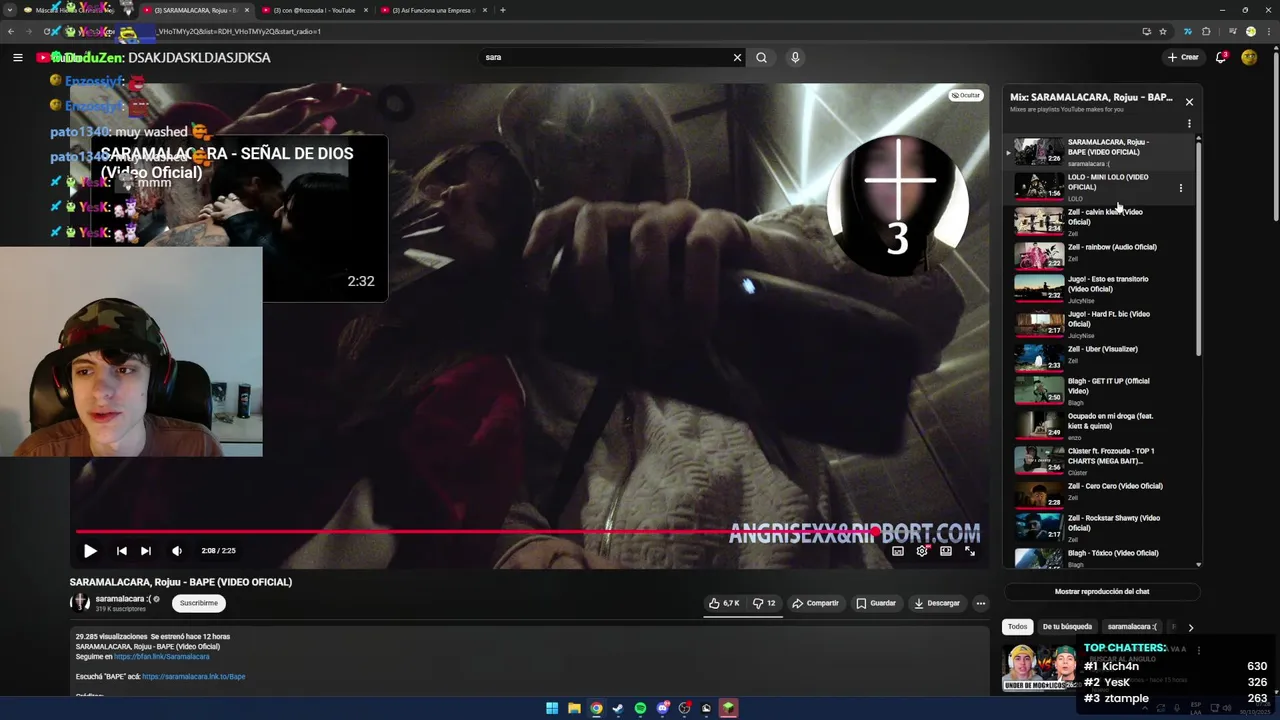Image resolution: width=1280 pixels, height=720 pixels.
Task: Skip to previous video
Action: coord(122,551)
